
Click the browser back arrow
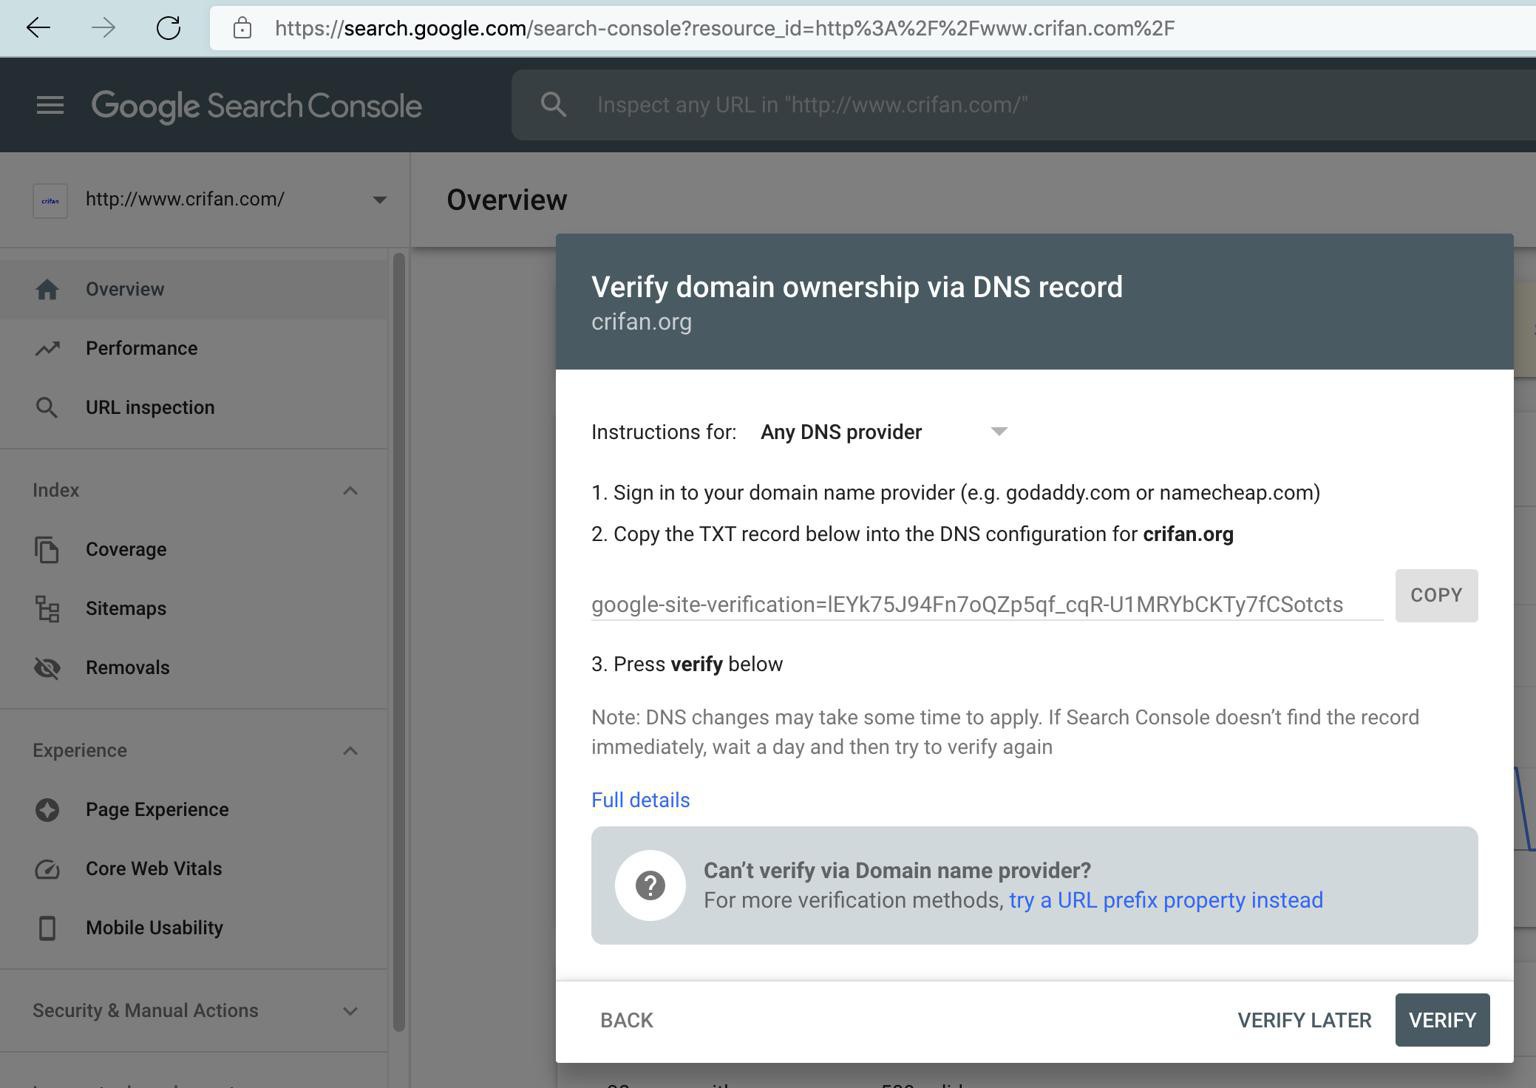(38, 28)
